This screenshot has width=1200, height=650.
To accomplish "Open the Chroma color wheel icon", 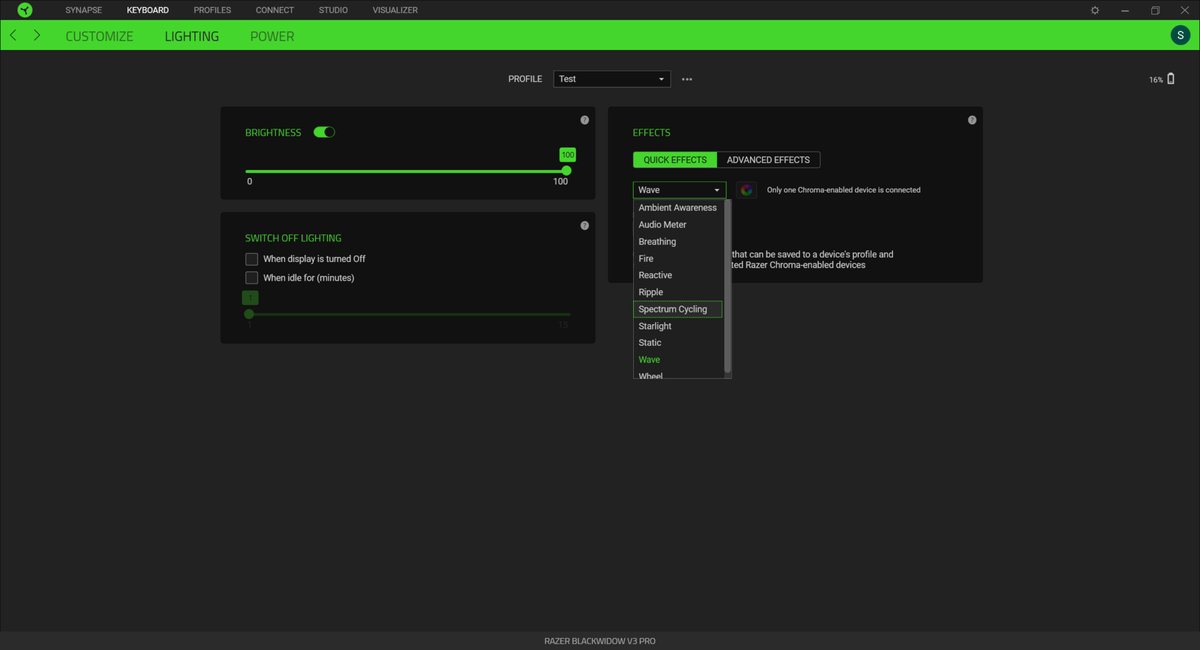I will (746, 190).
